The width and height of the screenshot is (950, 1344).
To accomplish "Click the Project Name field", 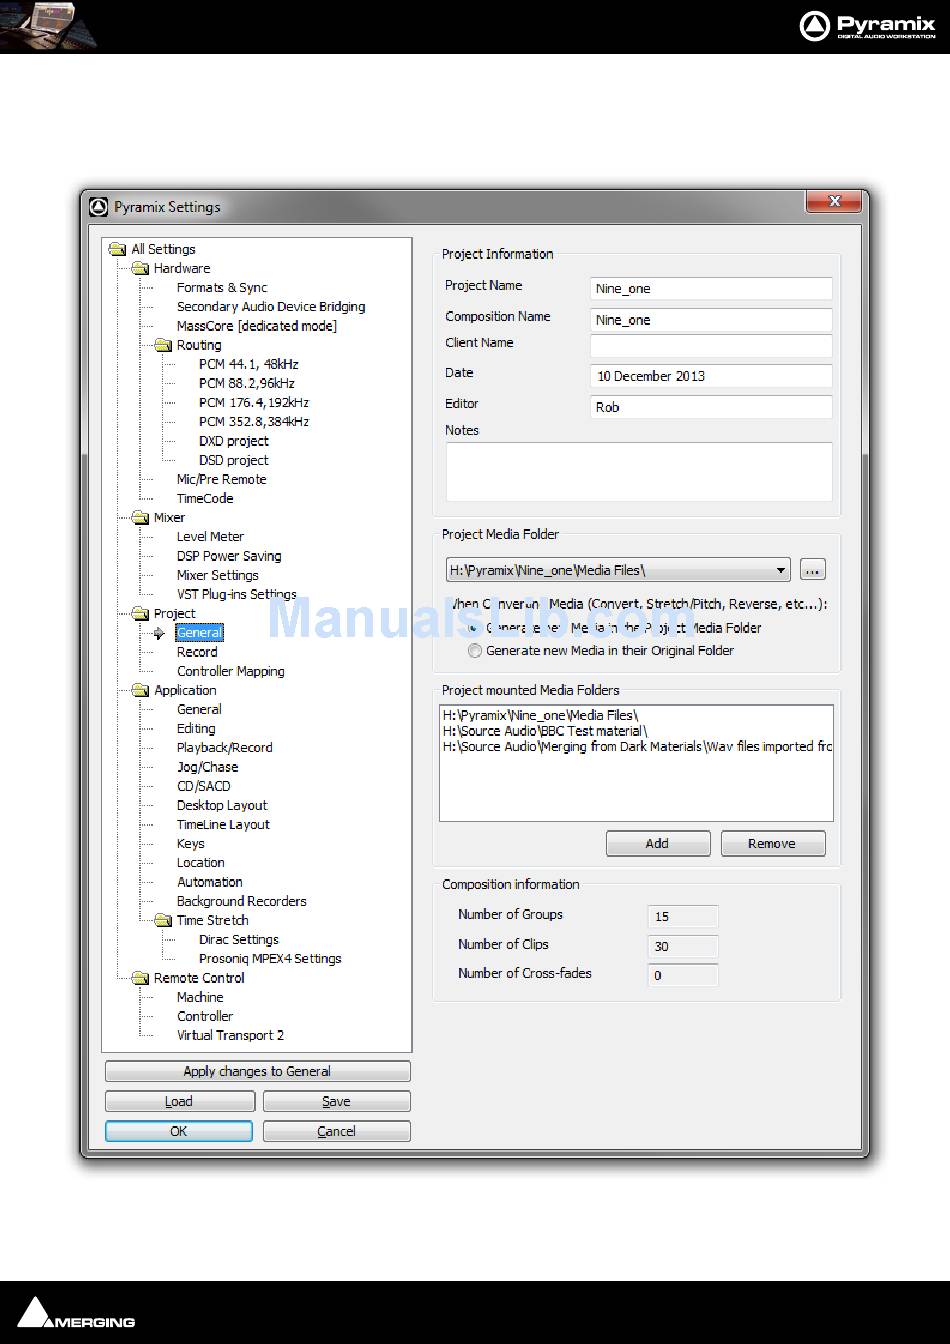I will (x=711, y=288).
